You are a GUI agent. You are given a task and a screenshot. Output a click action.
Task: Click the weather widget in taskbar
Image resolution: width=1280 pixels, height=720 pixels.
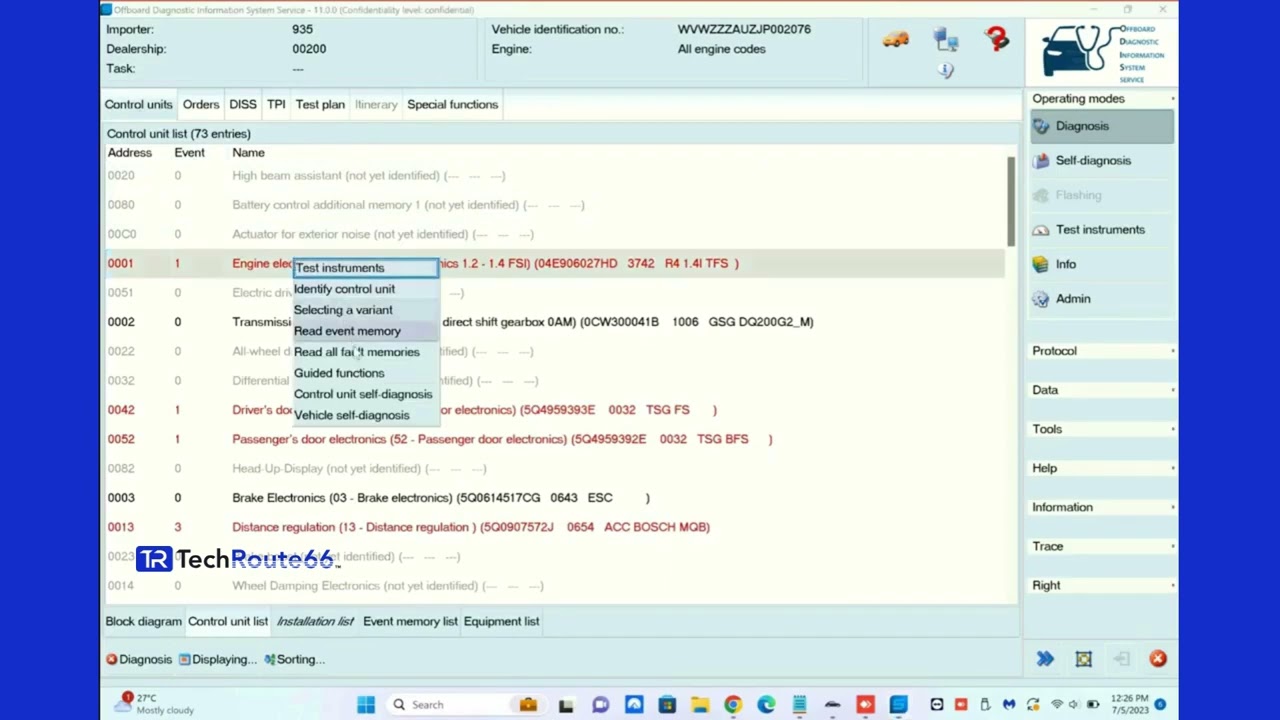pyautogui.click(x=155, y=704)
